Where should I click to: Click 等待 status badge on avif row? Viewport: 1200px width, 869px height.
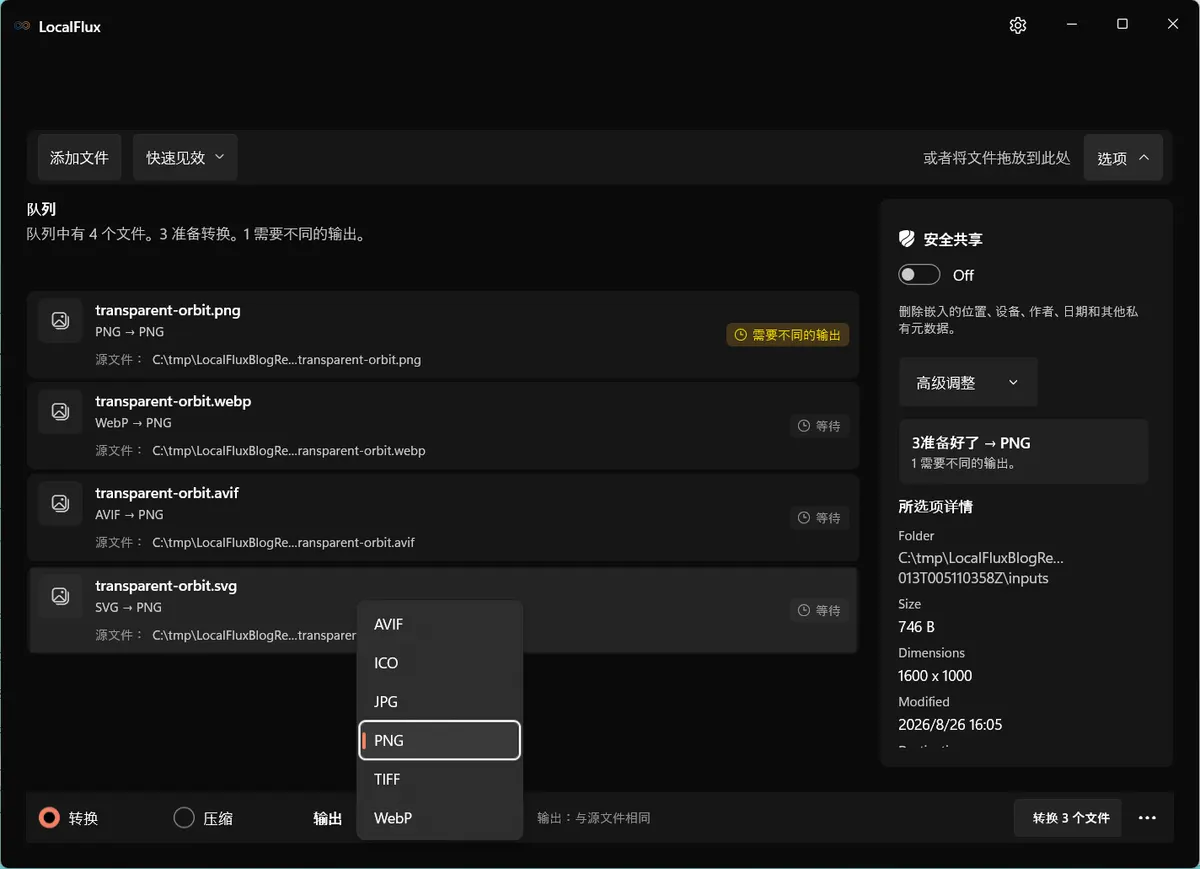819,518
